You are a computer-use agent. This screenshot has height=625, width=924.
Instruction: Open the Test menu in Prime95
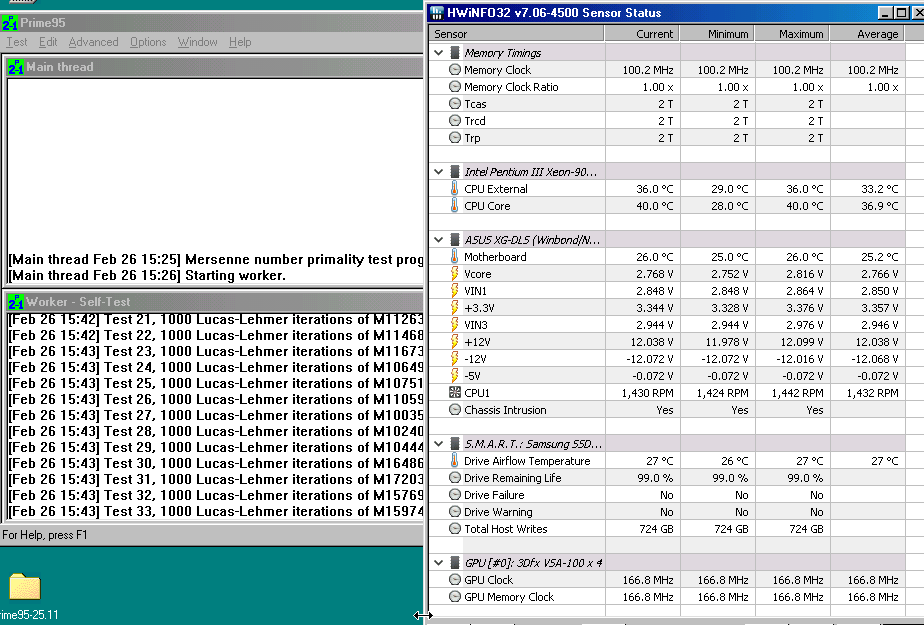[x=16, y=42]
